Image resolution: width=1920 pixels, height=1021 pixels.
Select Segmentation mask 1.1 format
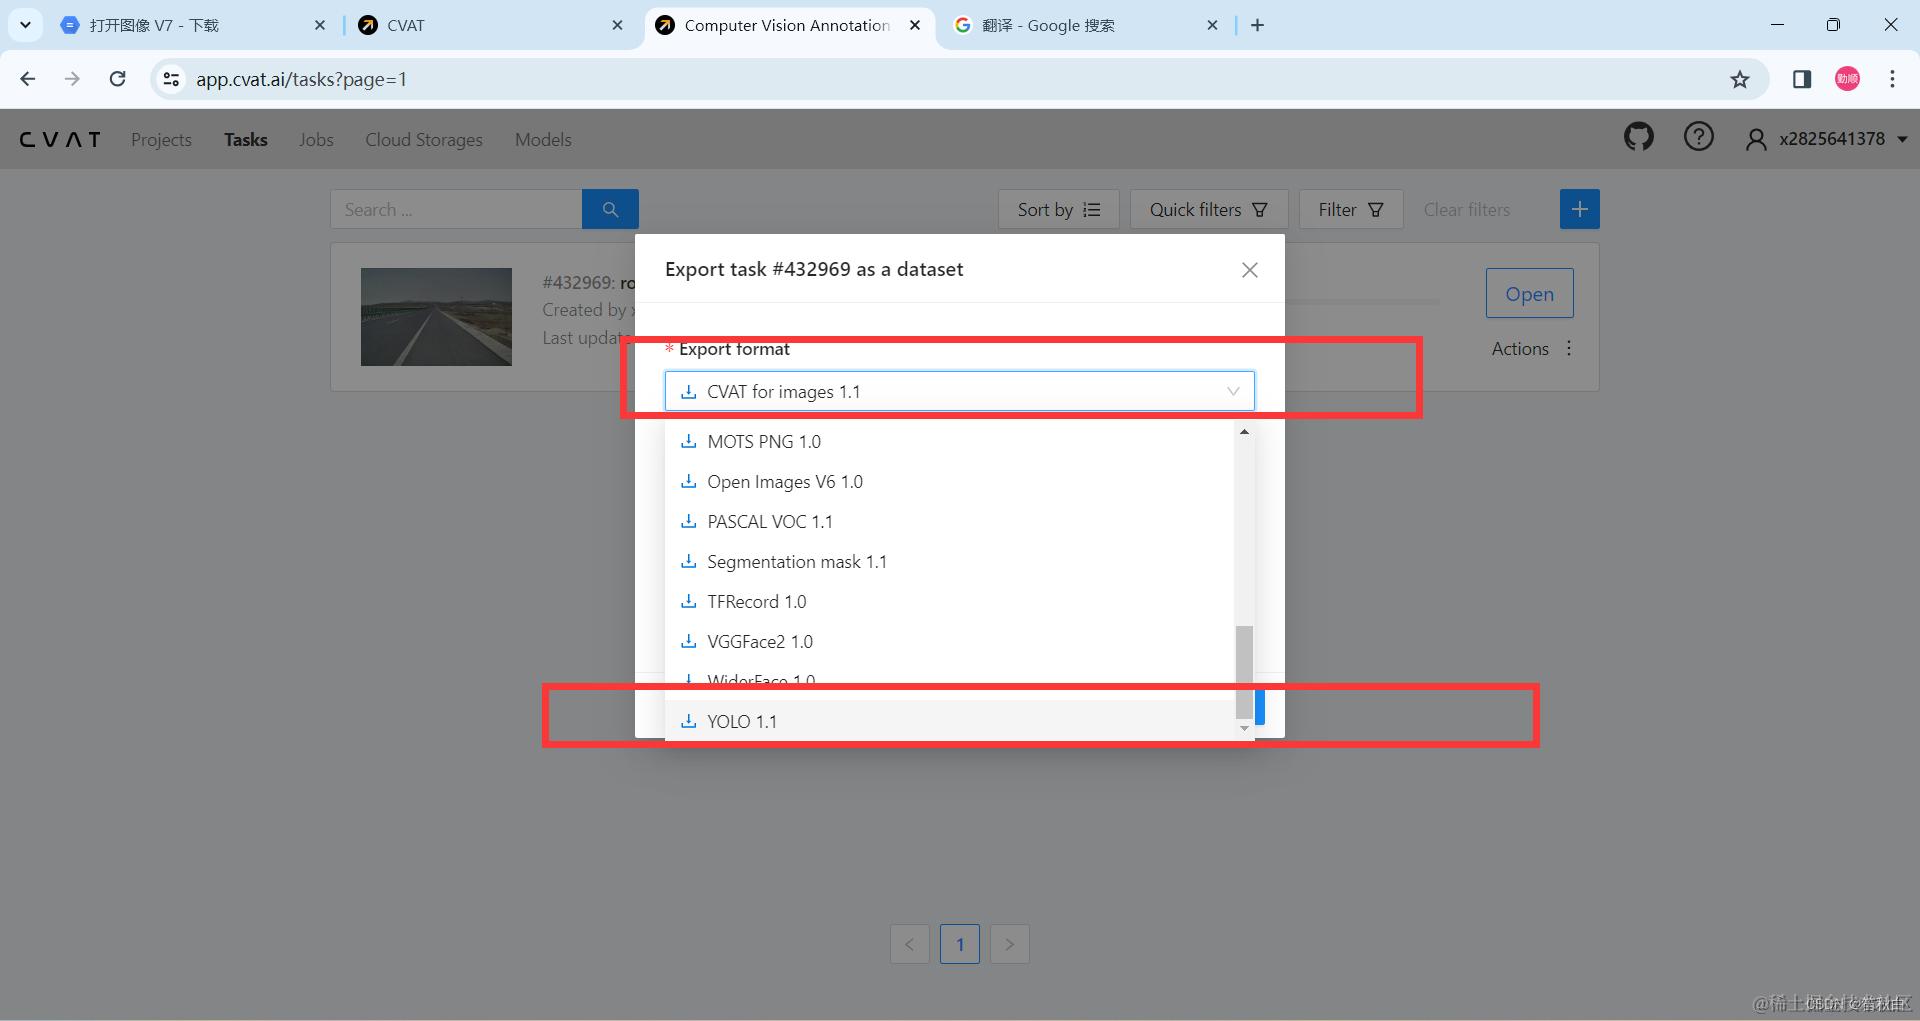click(950, 561)
